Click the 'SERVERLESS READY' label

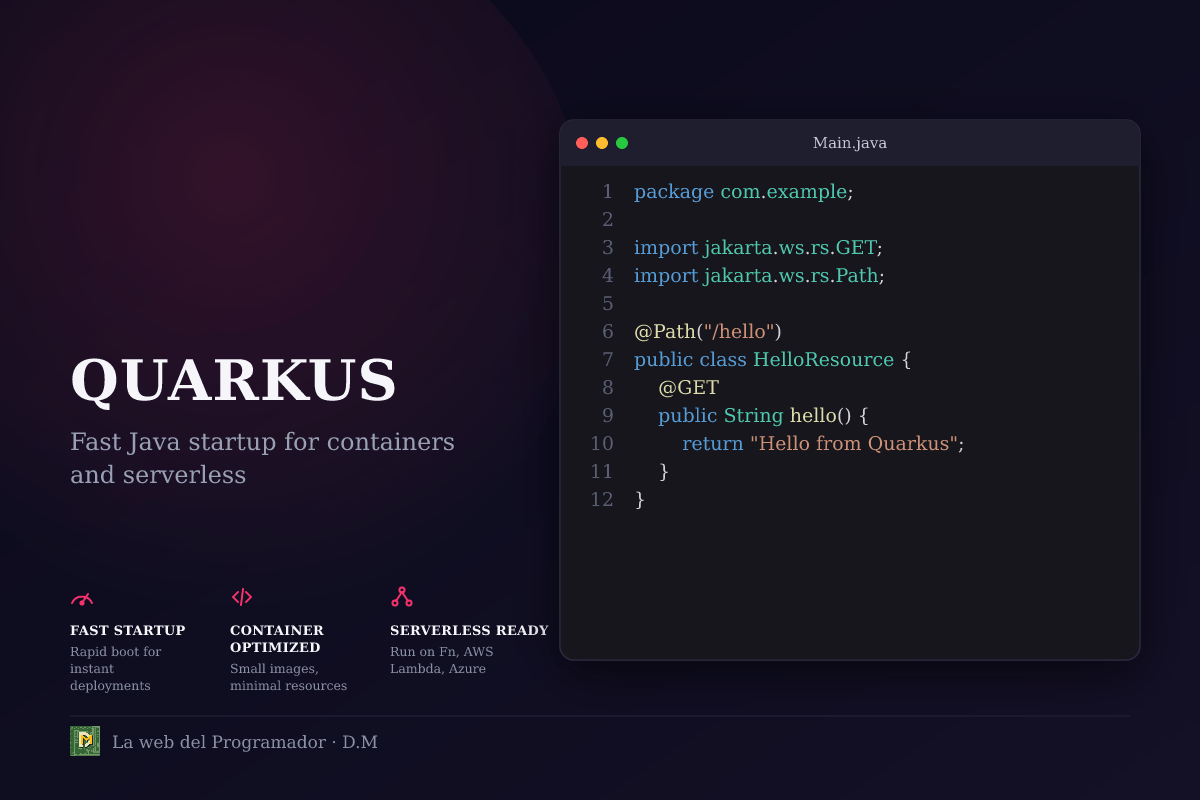click(x=469, y=630)
